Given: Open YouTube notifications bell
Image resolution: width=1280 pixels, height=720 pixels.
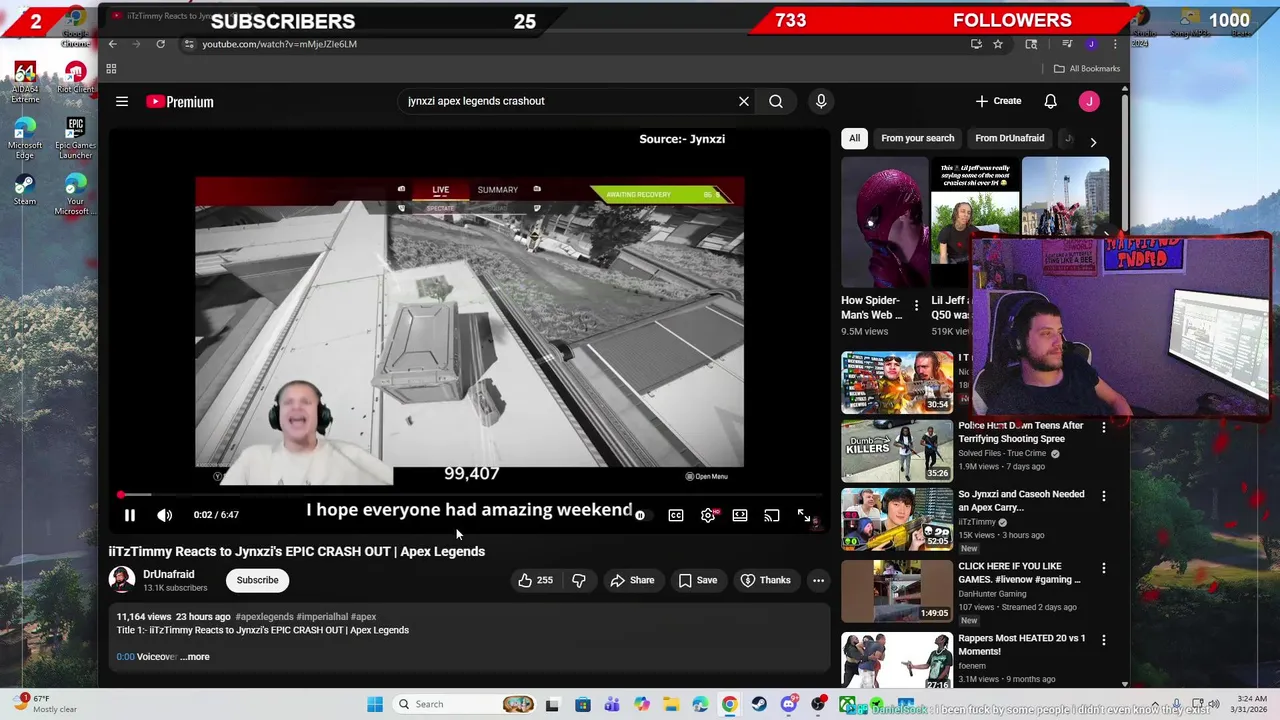Looking at the screenshot, I should [1051, 101].
